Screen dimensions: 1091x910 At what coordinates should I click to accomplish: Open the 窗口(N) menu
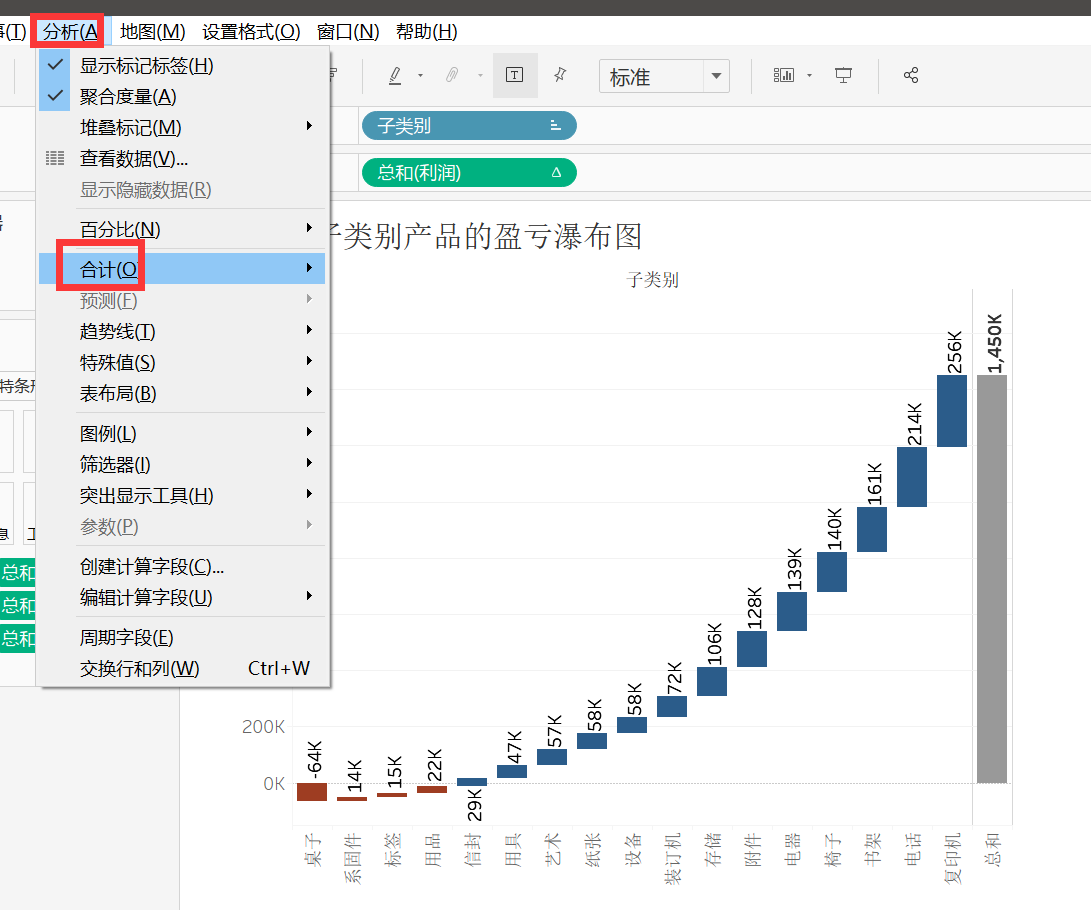click(348, 31)
